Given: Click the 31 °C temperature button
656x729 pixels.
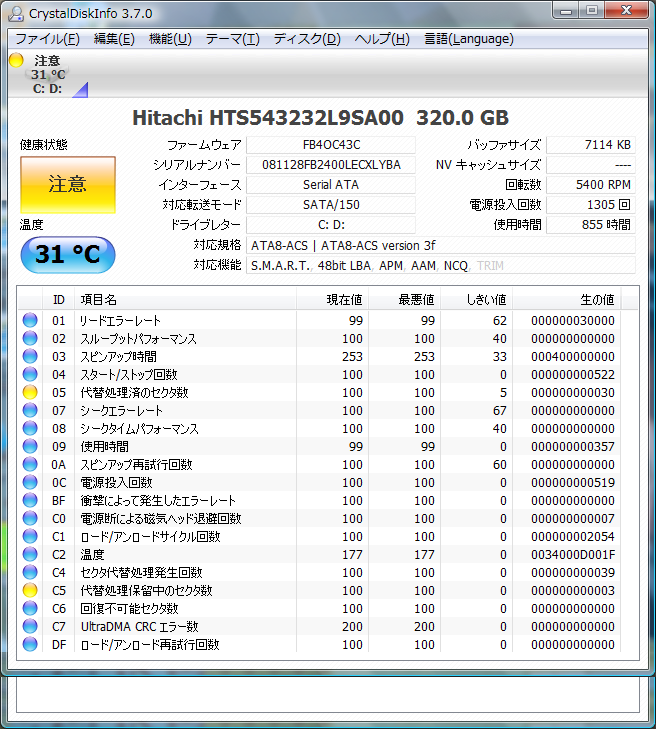Looking at the screenshot, I should [x=67, y=254].
